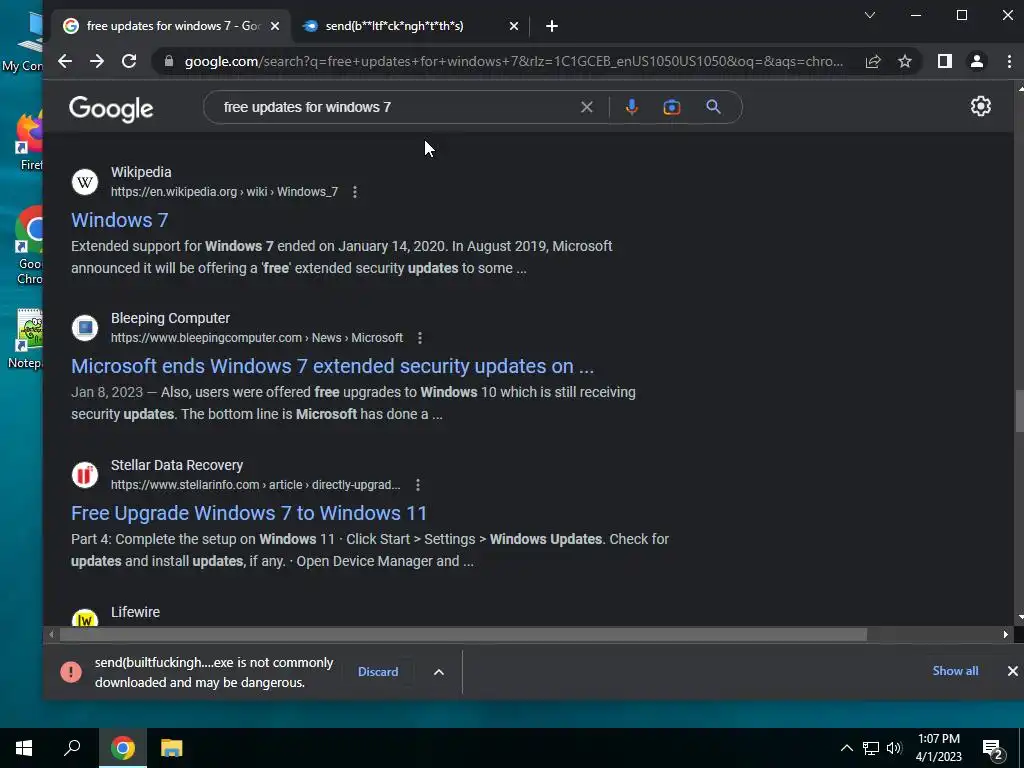Click the stellarinfo.com URL breadcrumb
Image resolution: width=1024 pixels, height=768 pixels.
point(255,485)
